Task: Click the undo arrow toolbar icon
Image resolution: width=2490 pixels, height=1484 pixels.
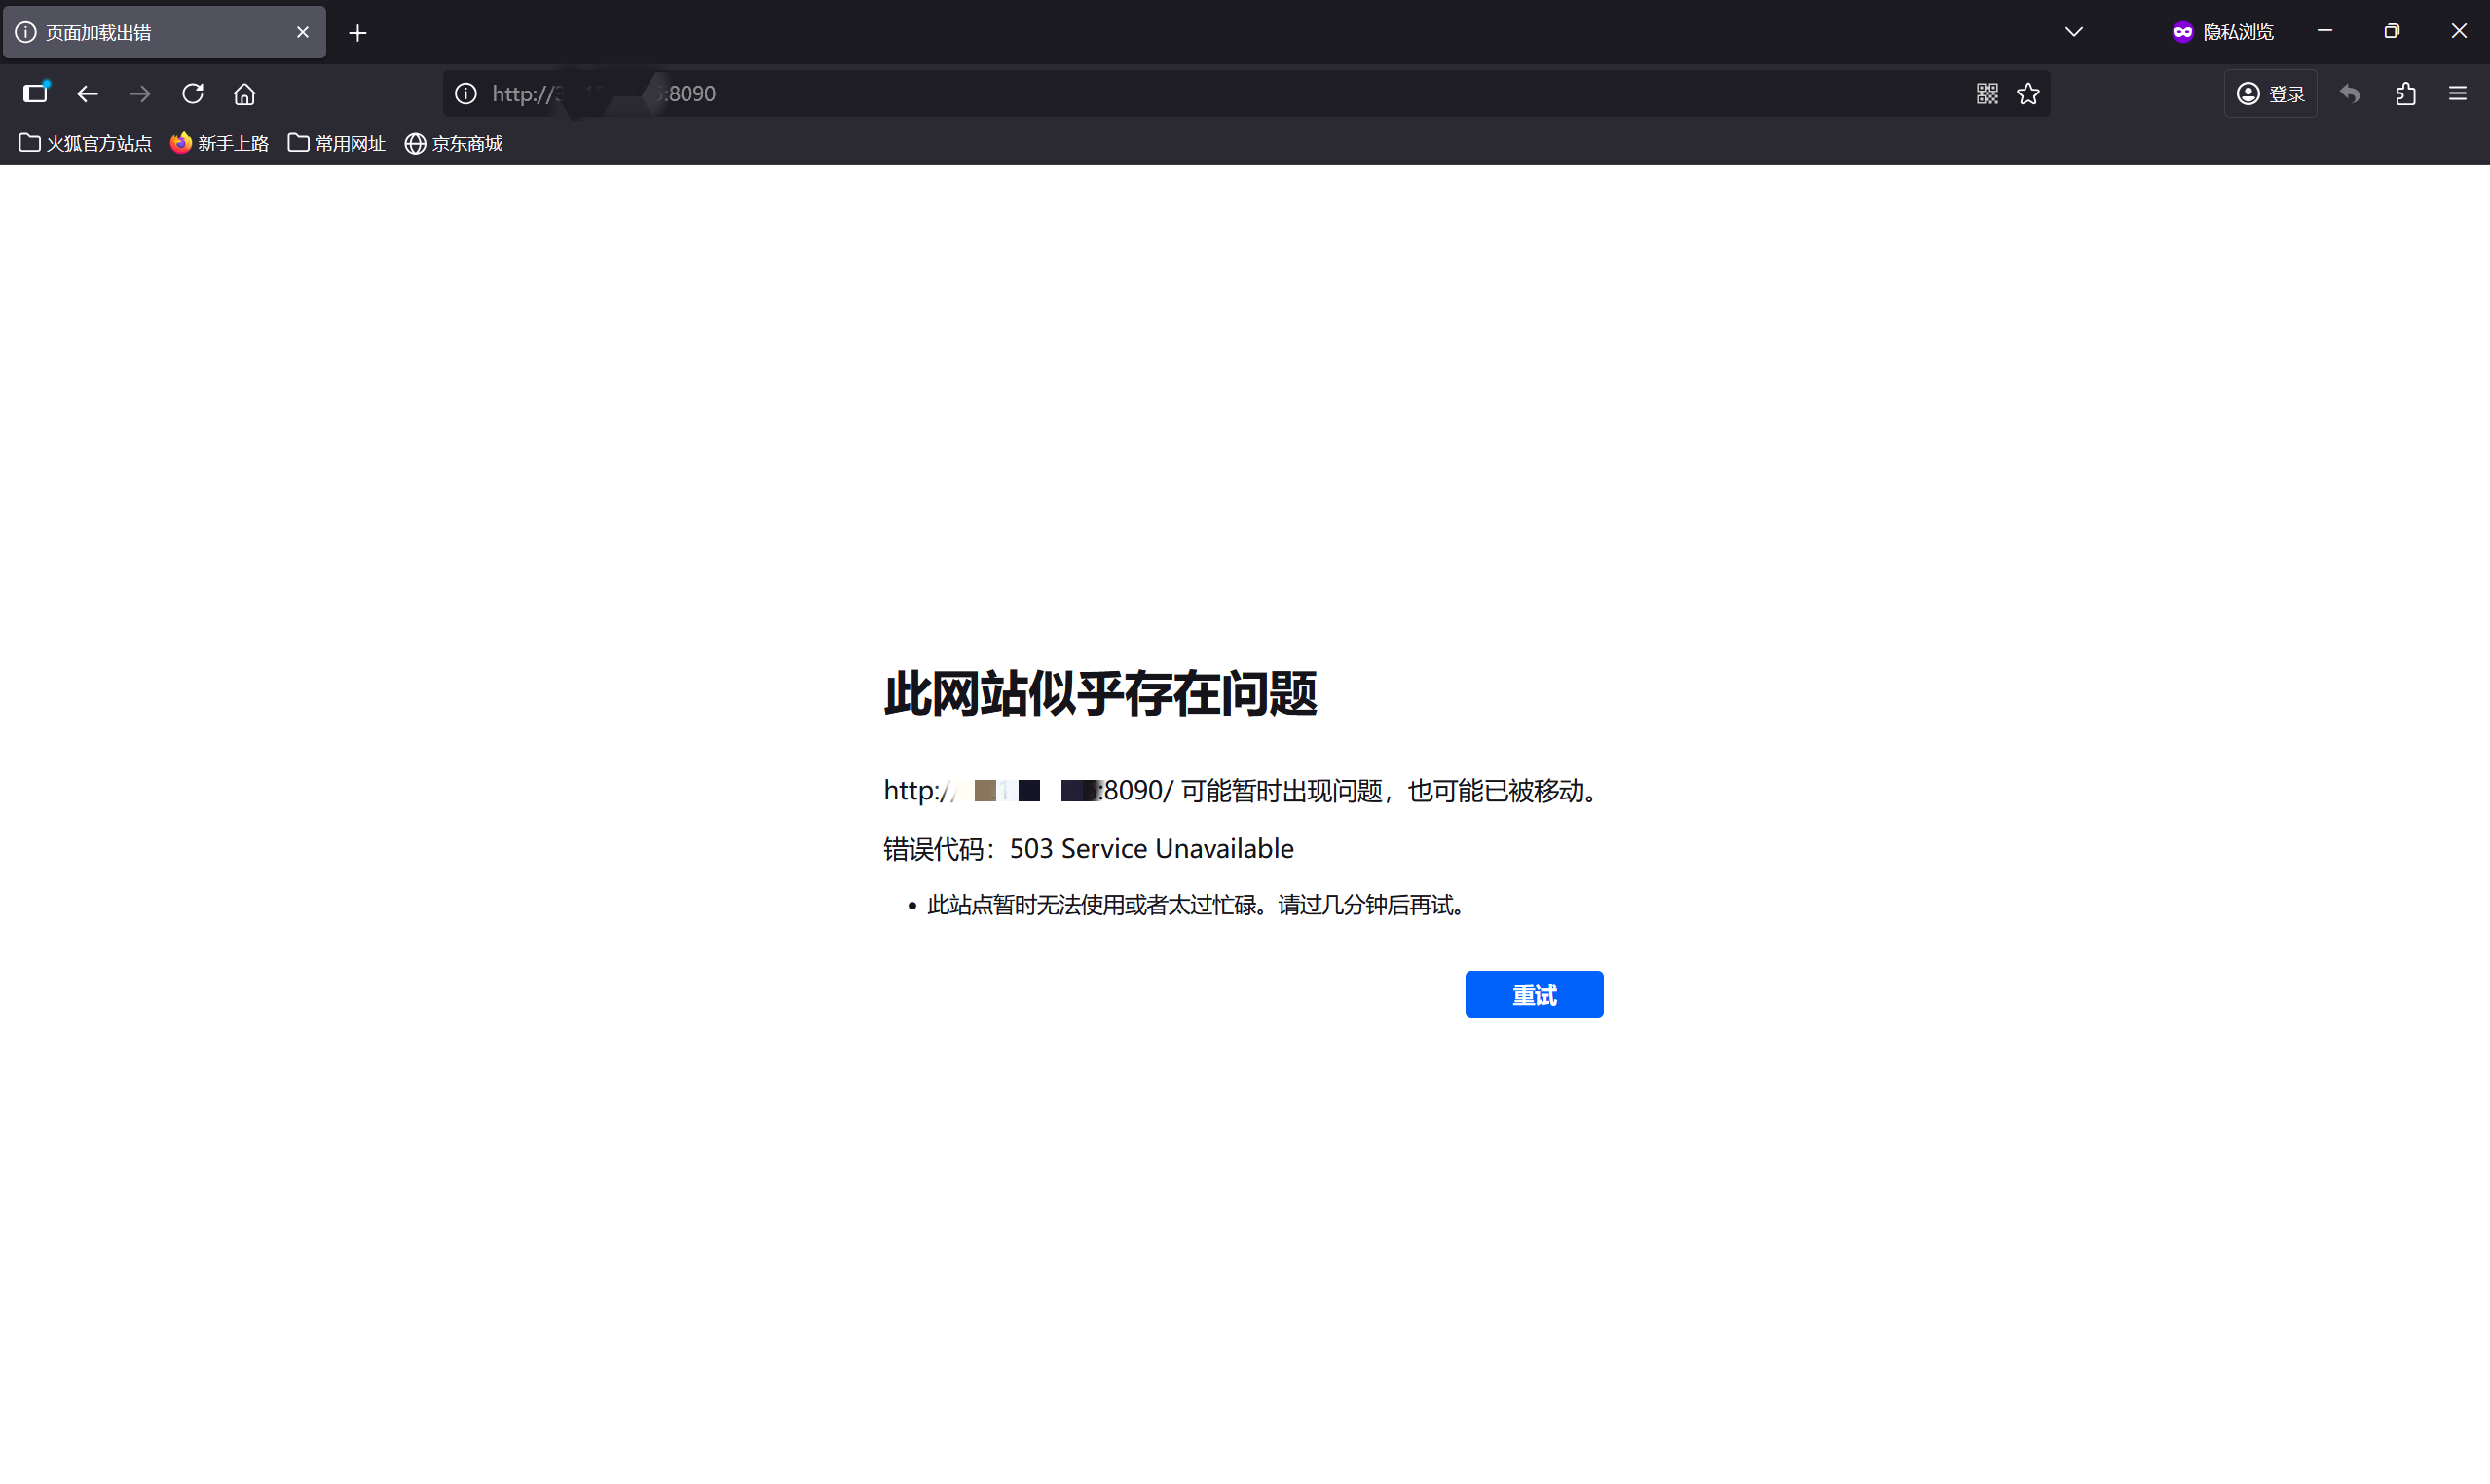Action: (2350, 93)
